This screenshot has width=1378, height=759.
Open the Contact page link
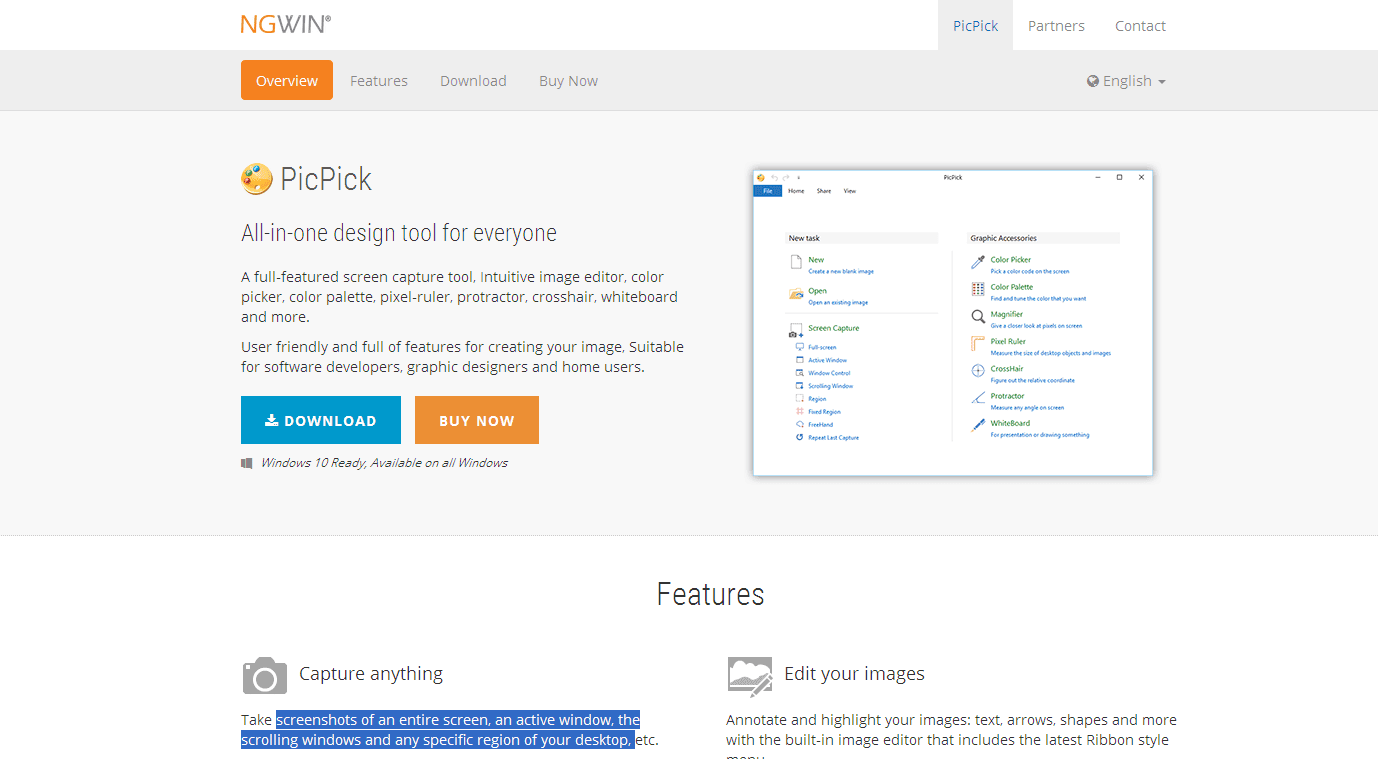(x=1140, y=25)
